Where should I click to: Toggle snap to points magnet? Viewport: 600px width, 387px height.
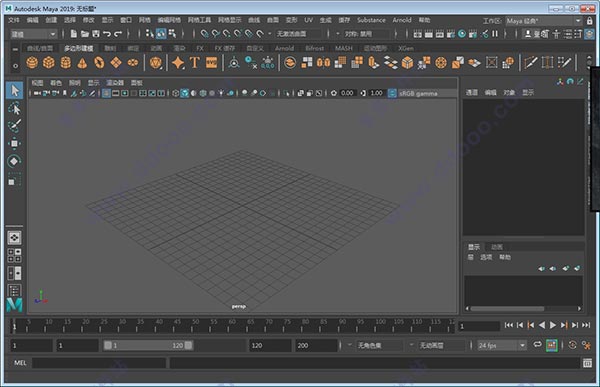pyautogui.click(x=227, y=34)
